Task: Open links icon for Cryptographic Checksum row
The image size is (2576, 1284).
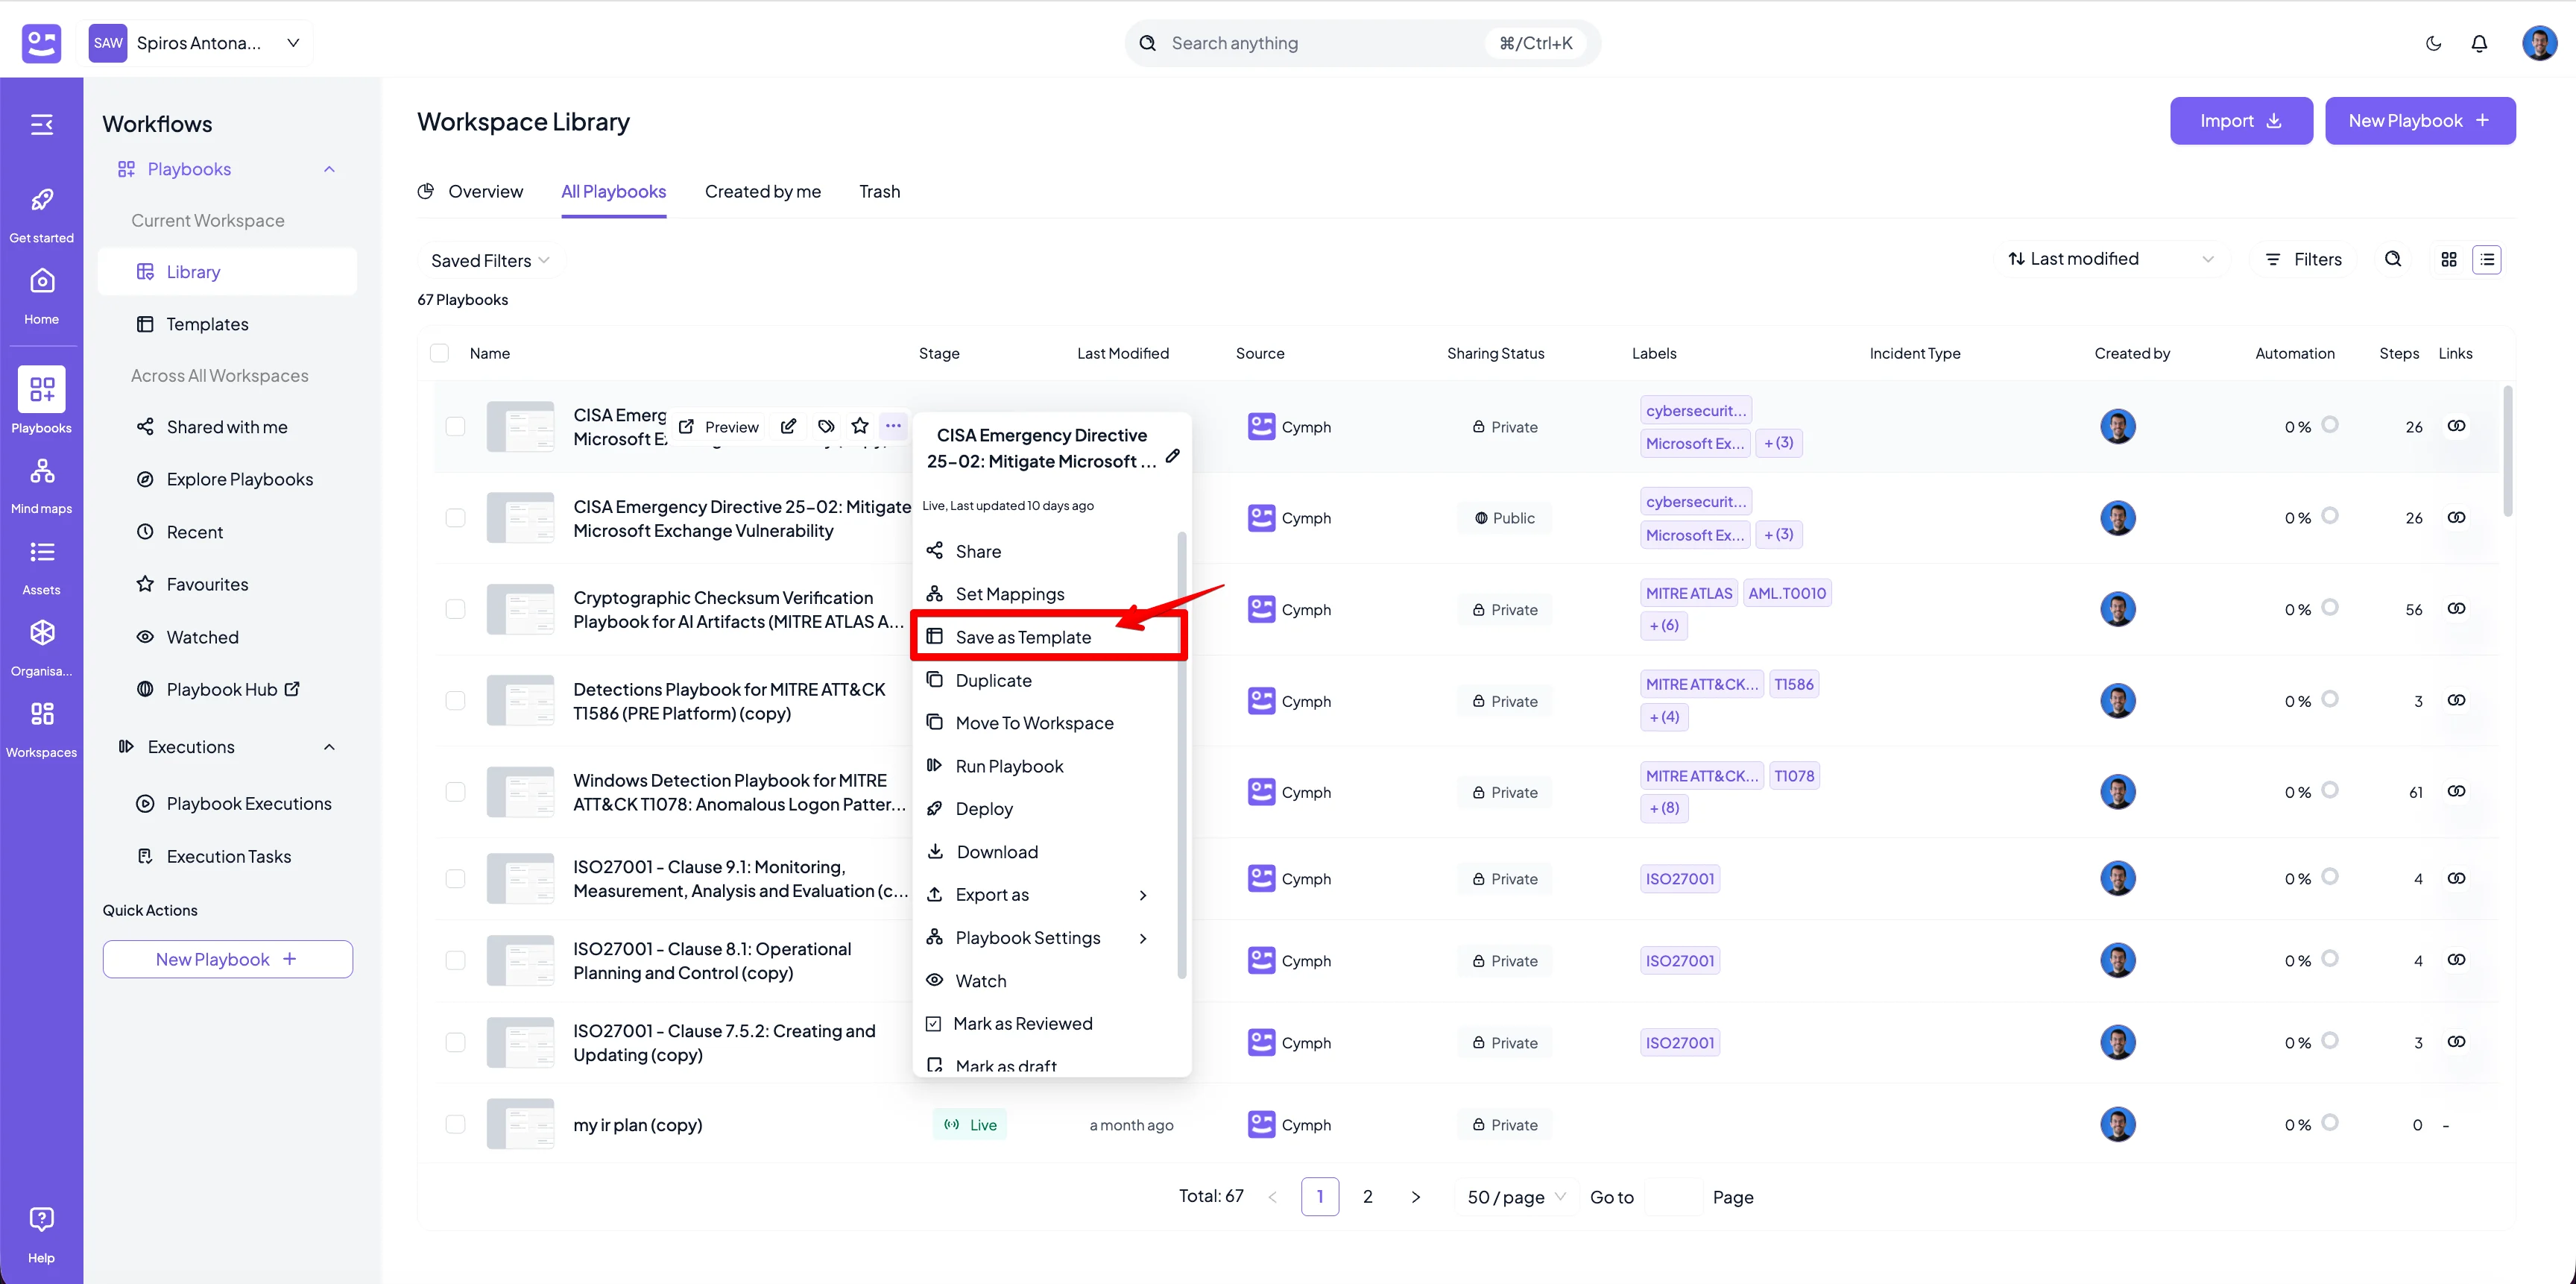Action: (2456, 608)
